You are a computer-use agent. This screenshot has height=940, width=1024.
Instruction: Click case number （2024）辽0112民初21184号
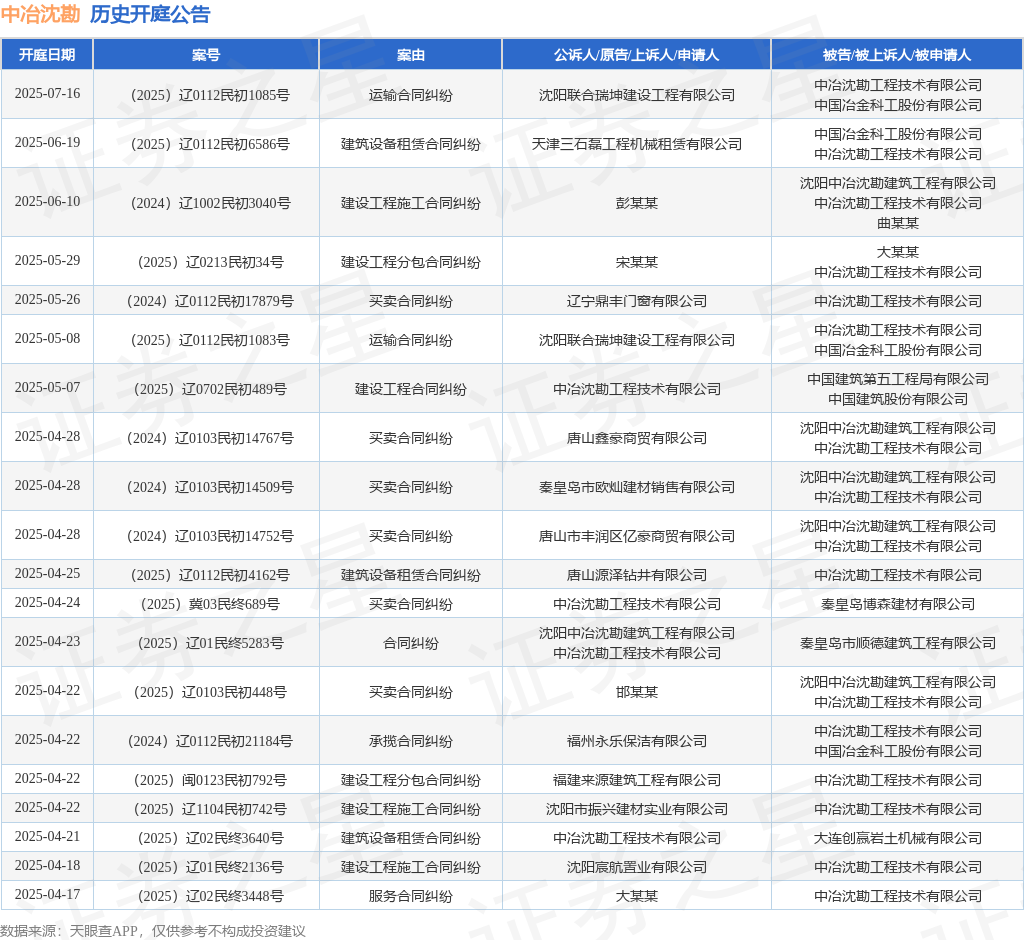[210, 741]
